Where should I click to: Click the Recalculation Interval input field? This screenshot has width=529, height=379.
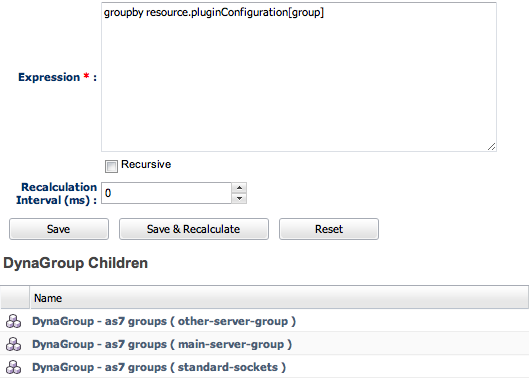166,193
